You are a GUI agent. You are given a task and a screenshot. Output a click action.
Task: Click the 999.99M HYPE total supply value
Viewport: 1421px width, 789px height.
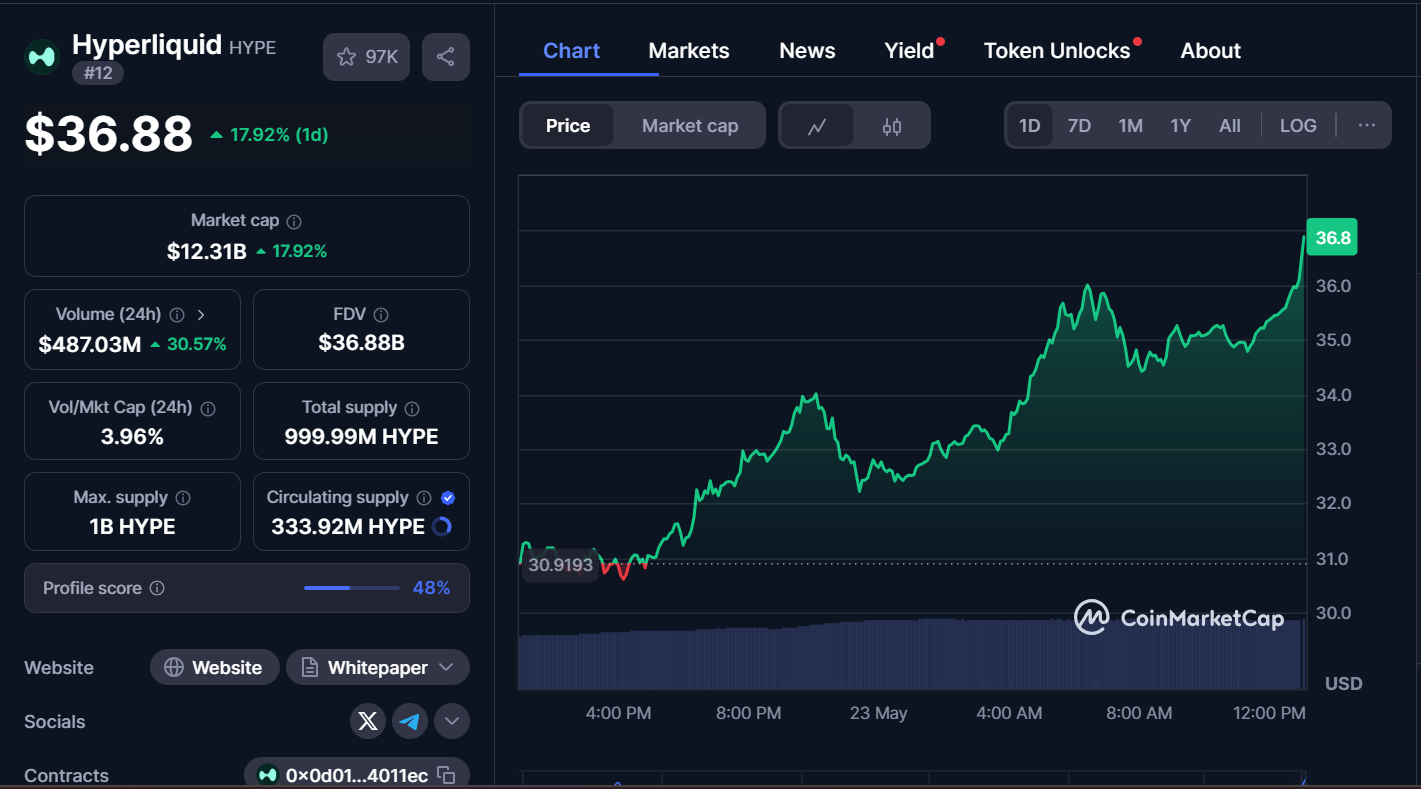click(361, 436)
